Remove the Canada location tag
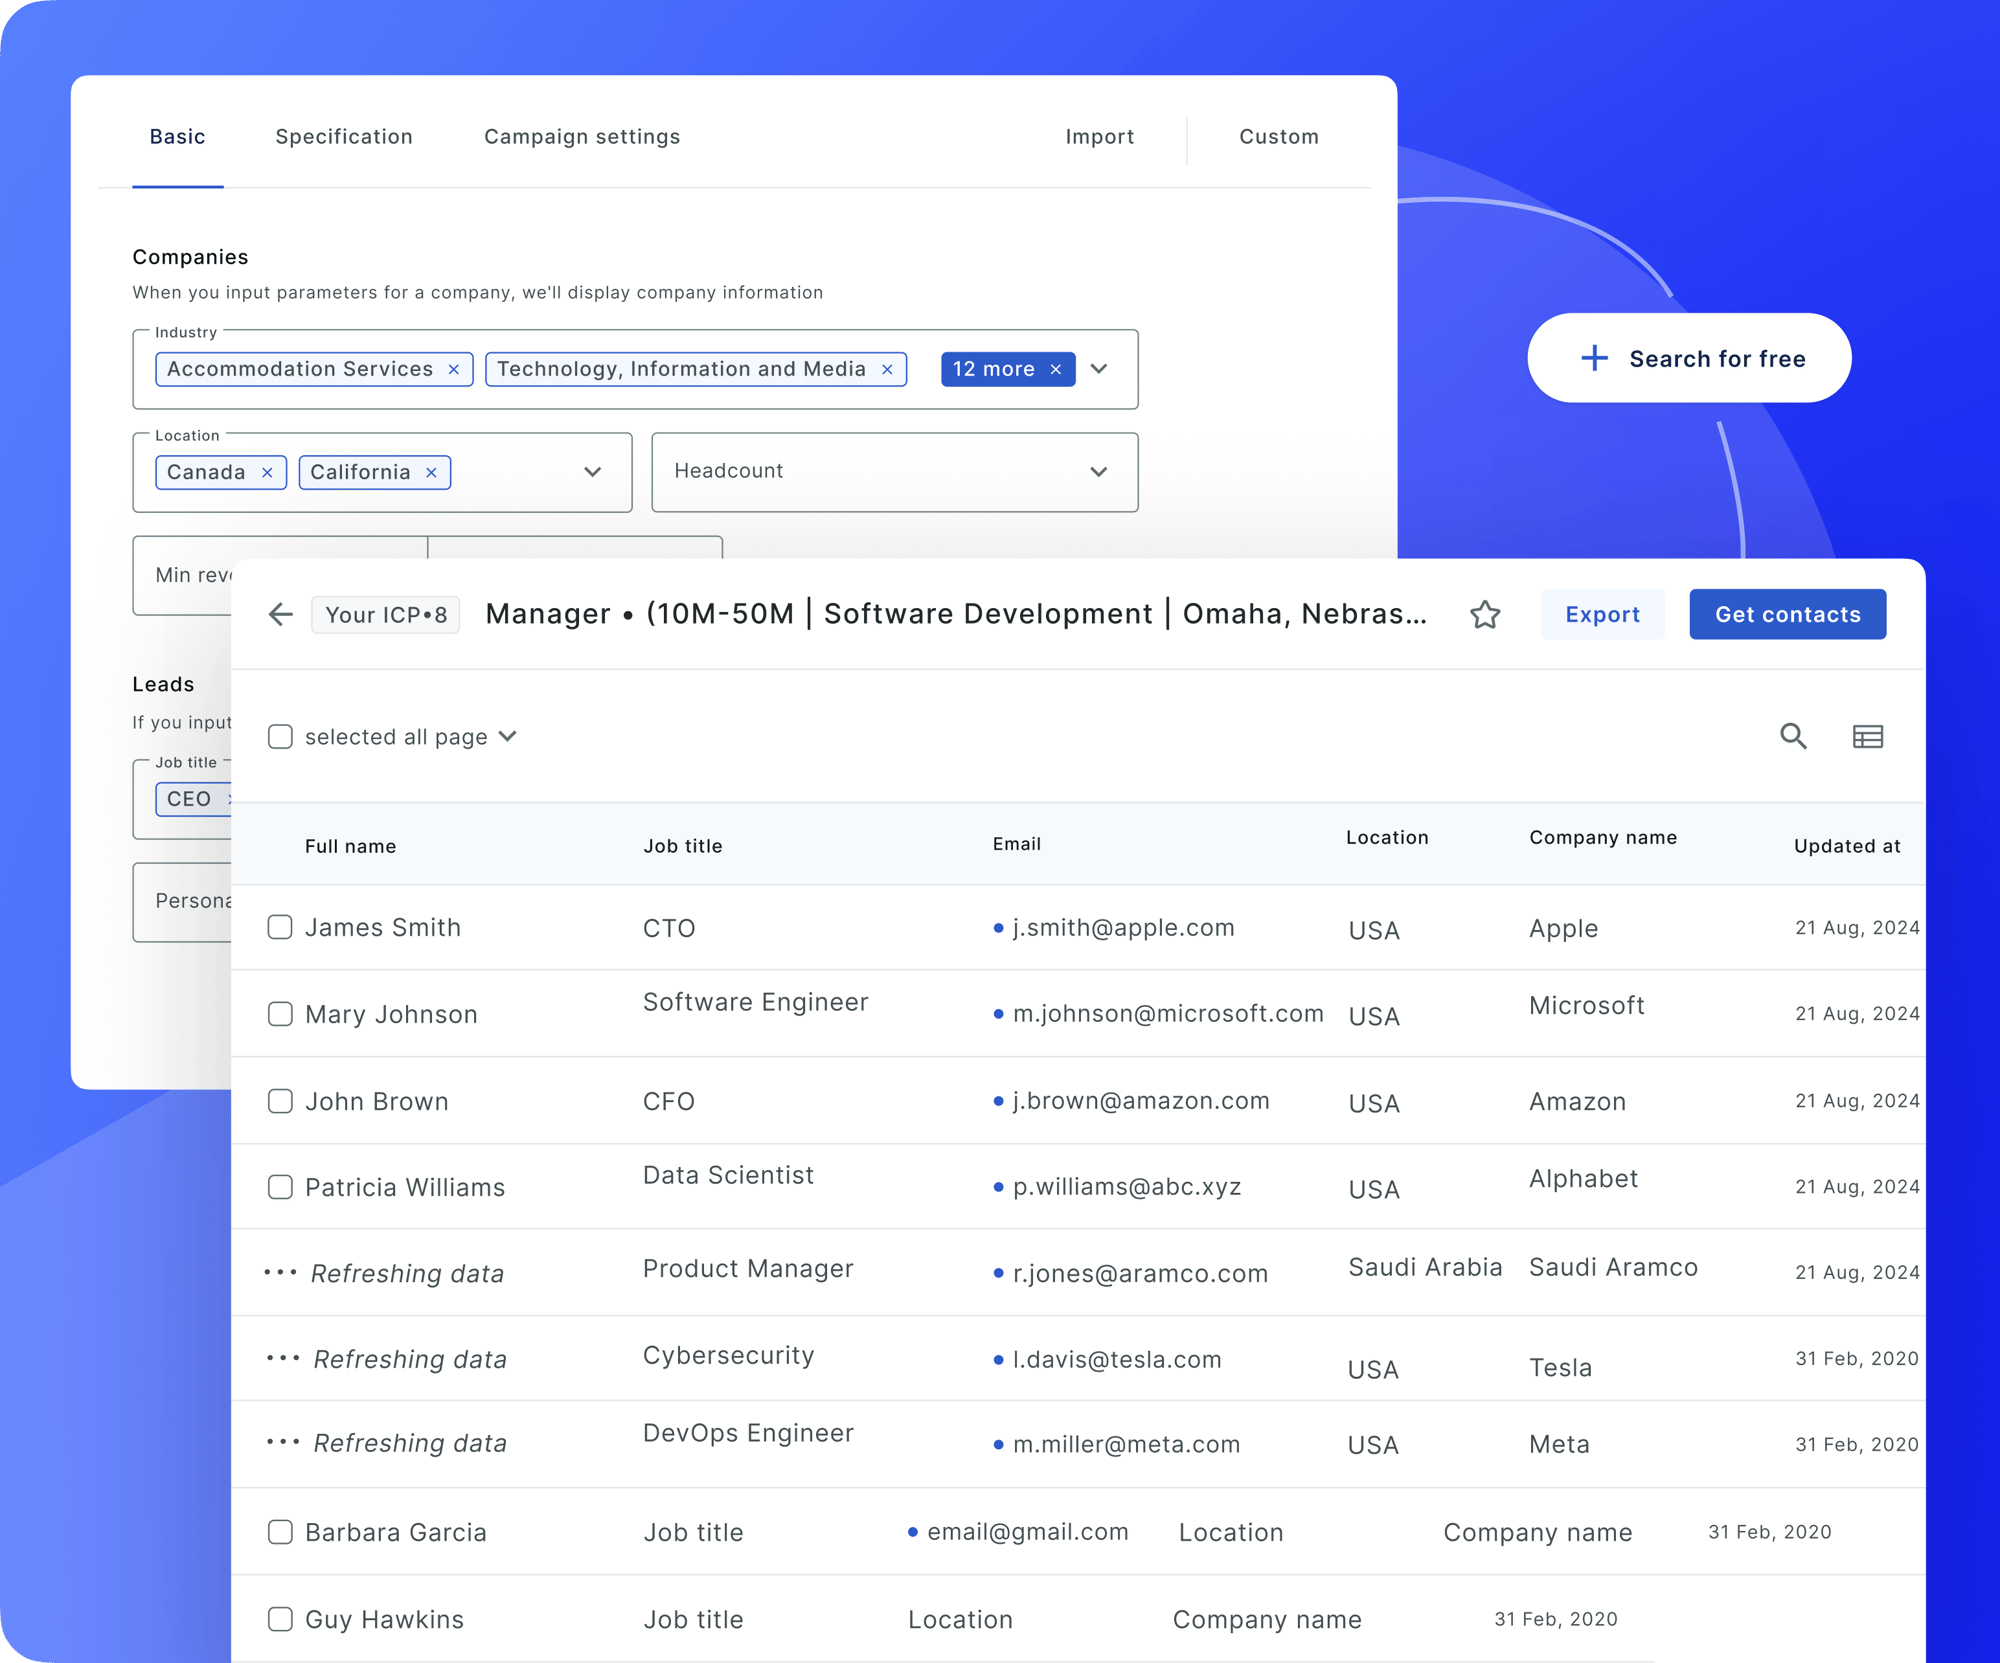 pos(267,473)
